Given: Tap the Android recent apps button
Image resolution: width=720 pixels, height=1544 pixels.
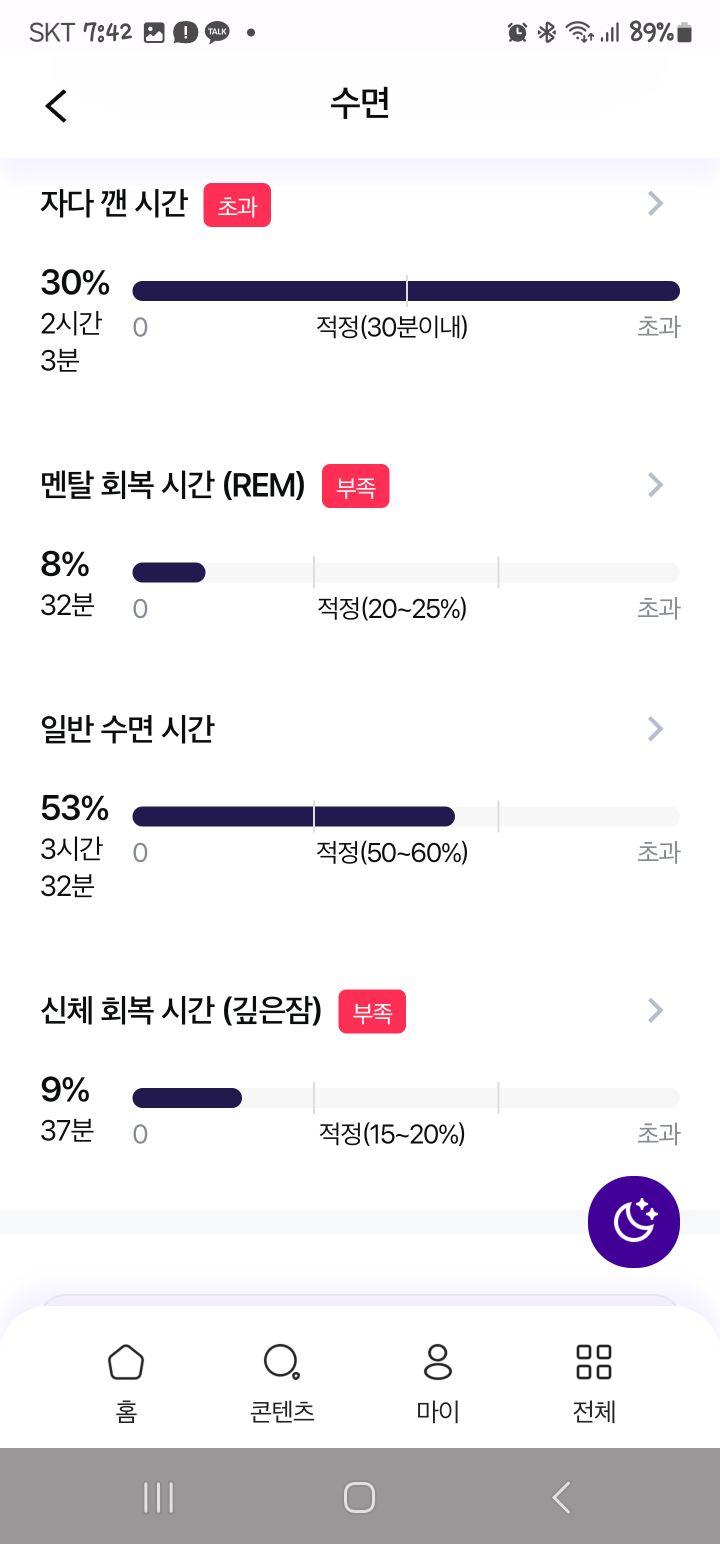Looking at the screenshot, I should 158,1497.
